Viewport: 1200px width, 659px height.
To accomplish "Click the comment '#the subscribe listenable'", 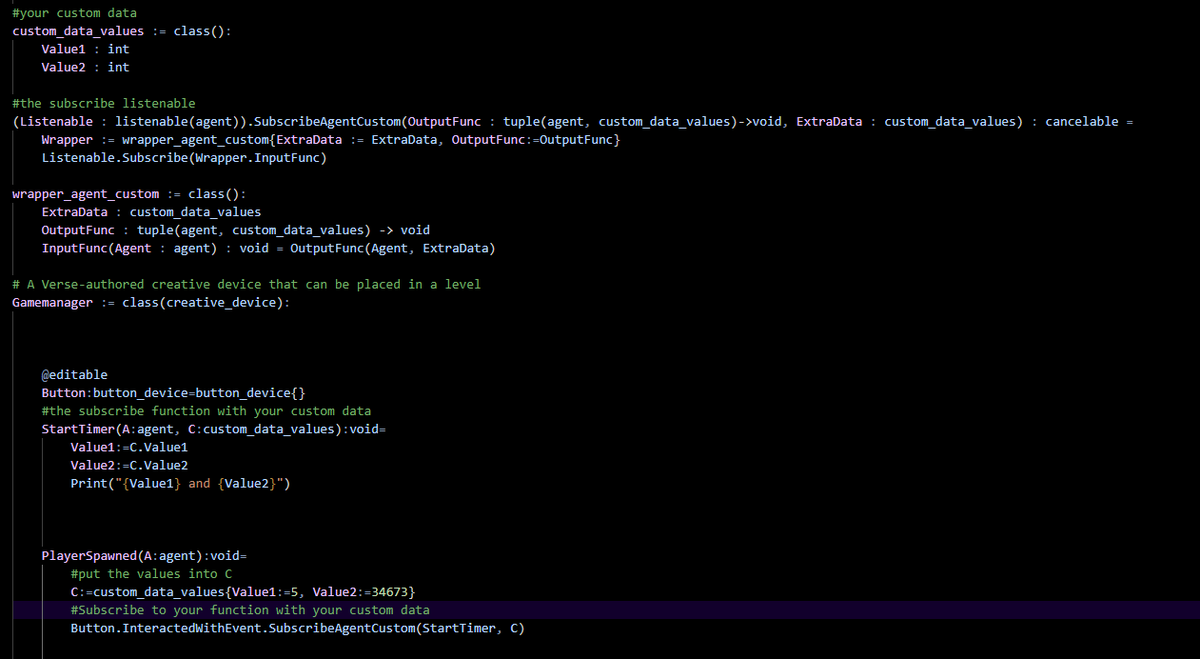I will click(104, 103).
